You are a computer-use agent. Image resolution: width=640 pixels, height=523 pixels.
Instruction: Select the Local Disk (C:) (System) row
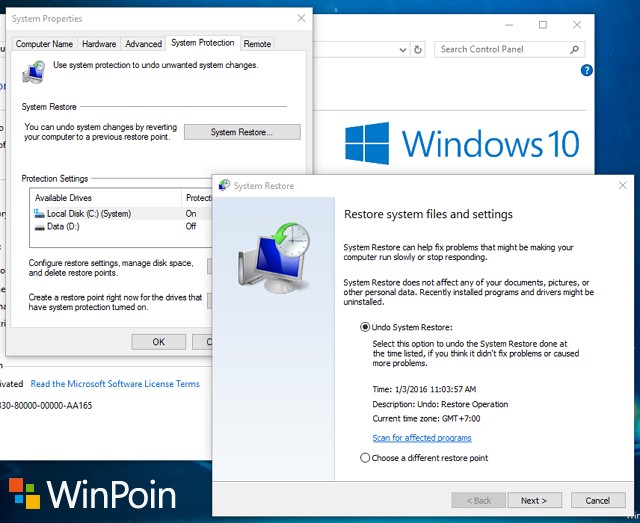(121, 214)
